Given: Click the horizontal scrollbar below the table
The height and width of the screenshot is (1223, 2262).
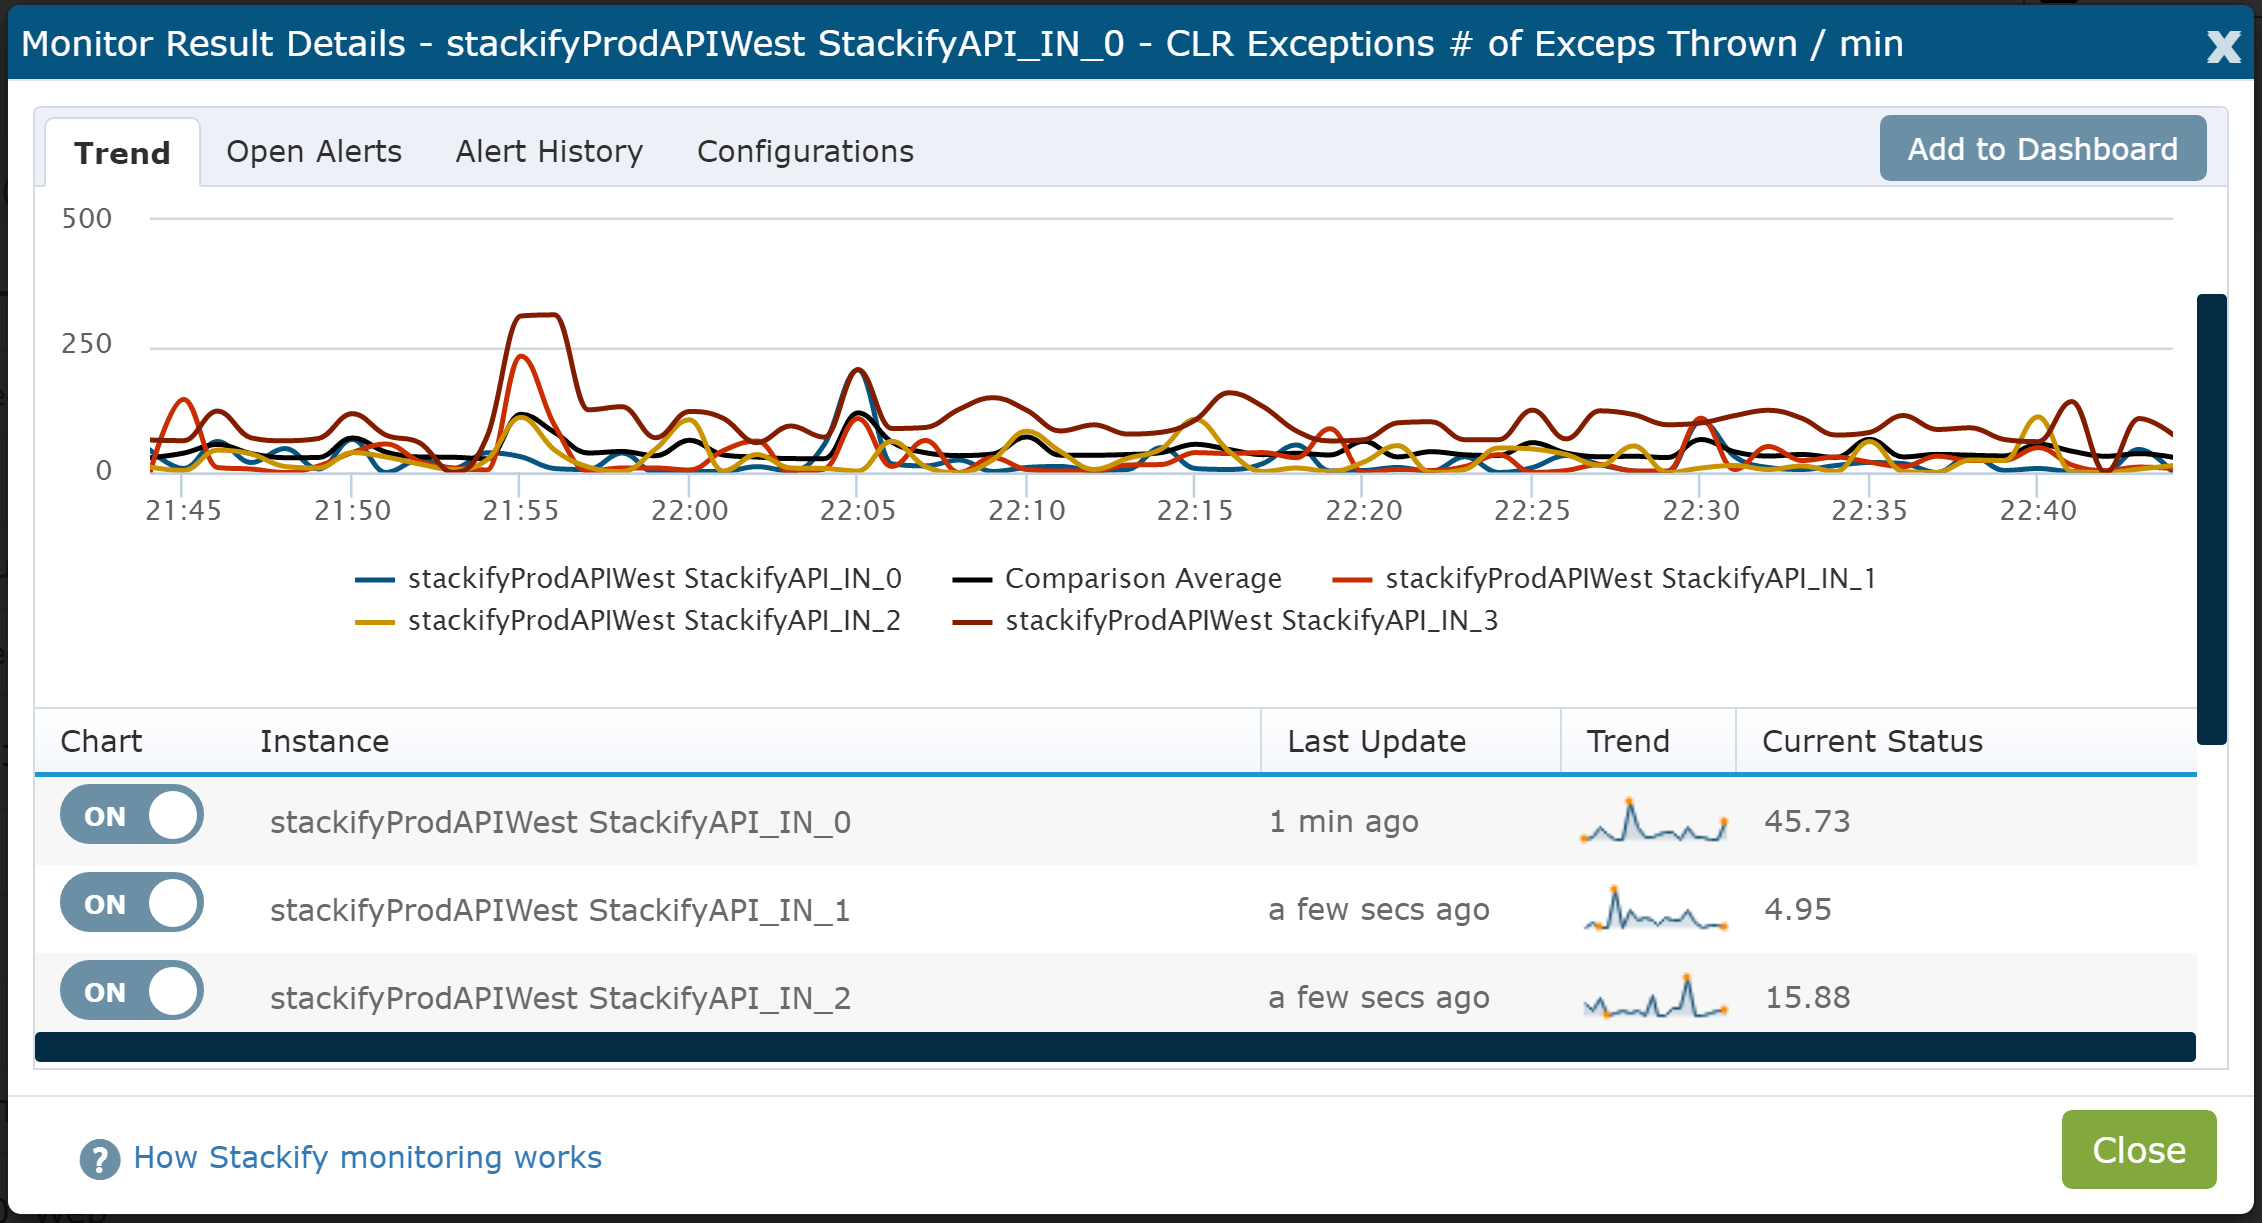Looking at the screenshot, I should click(1115, 1047).
